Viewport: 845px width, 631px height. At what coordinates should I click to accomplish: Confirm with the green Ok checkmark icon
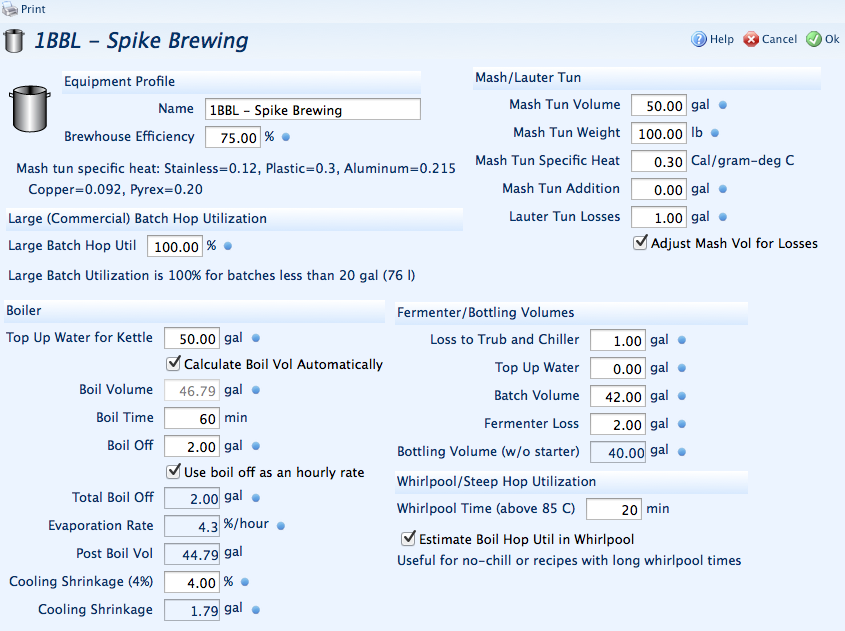pos(813,39)
